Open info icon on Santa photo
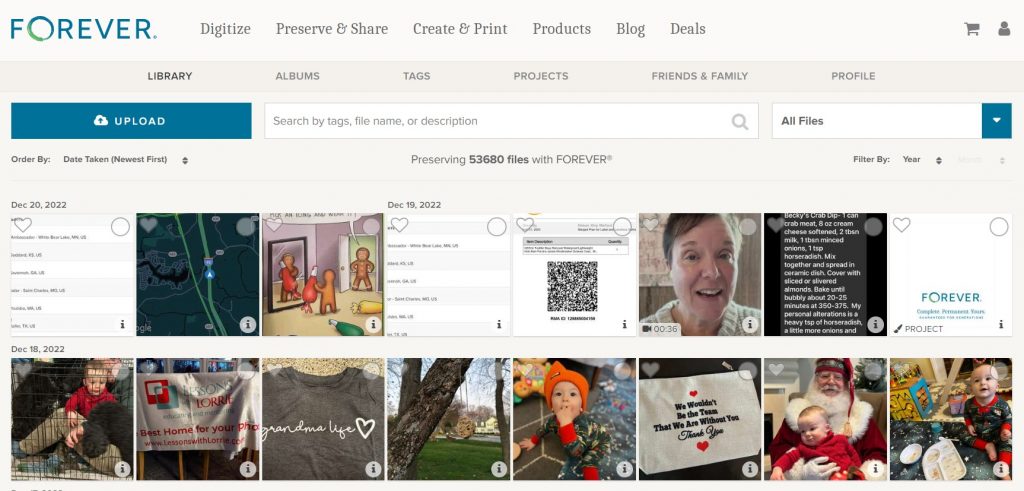The width and height of the screenshot is (1024, 491). (876, 468)
